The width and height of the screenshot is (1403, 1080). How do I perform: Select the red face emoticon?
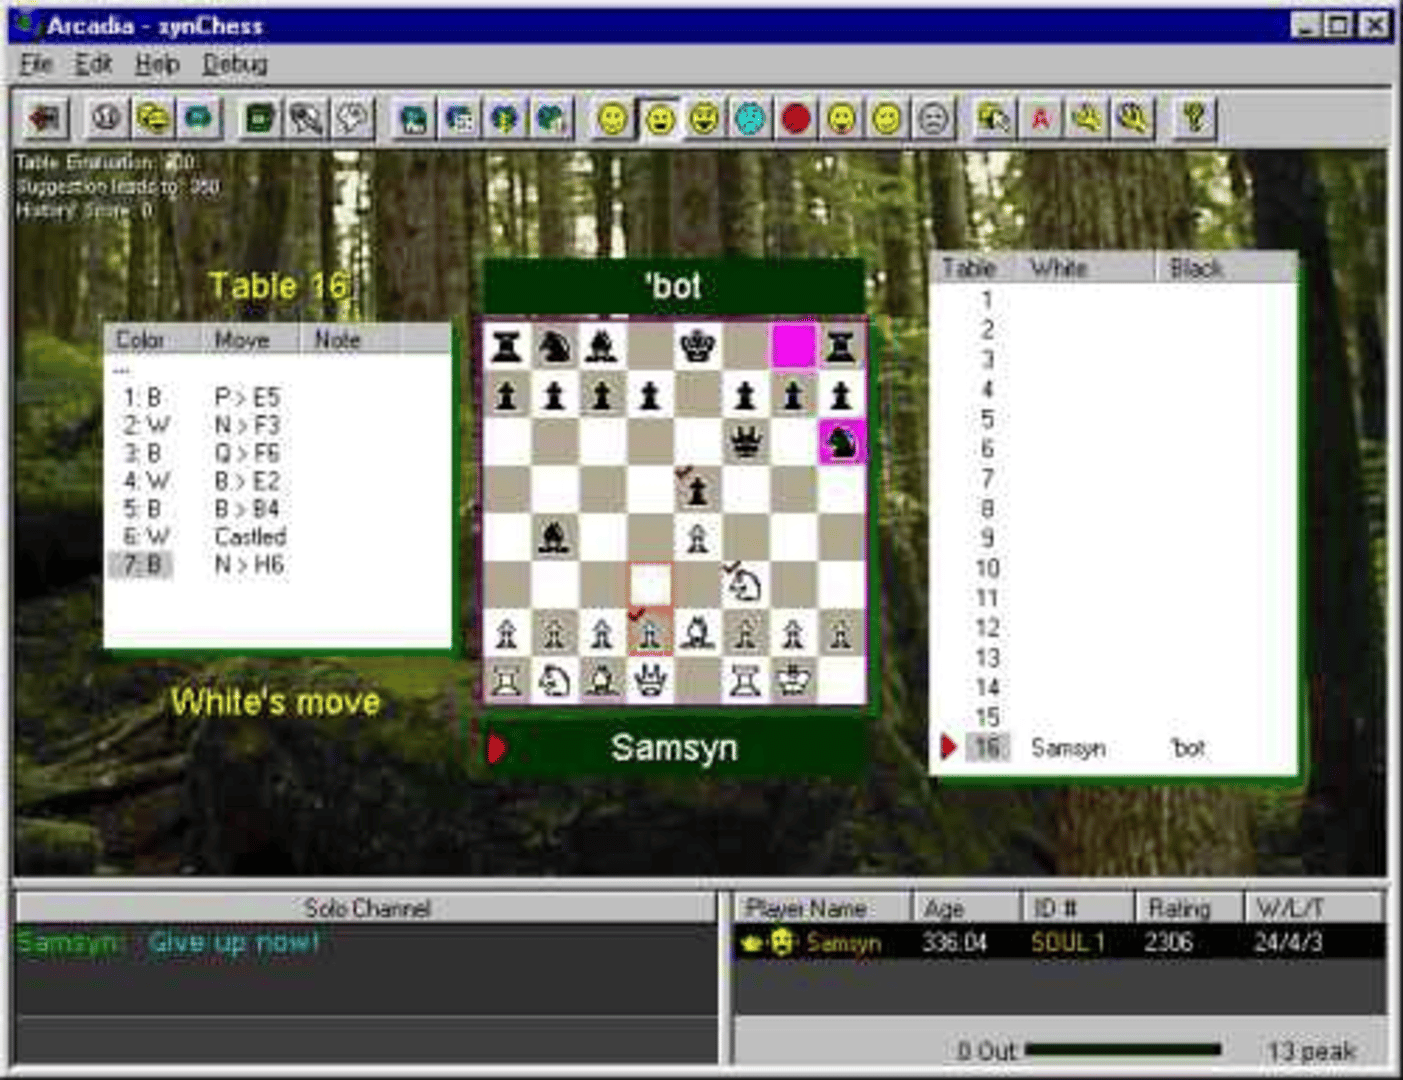point(796,119)
